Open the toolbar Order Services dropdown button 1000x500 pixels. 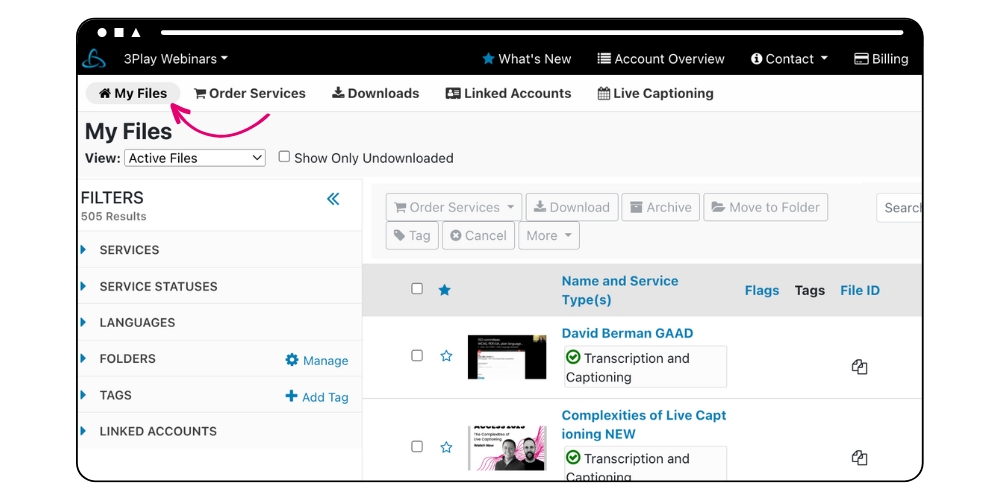pyautogui.click(x=454, y=207)
